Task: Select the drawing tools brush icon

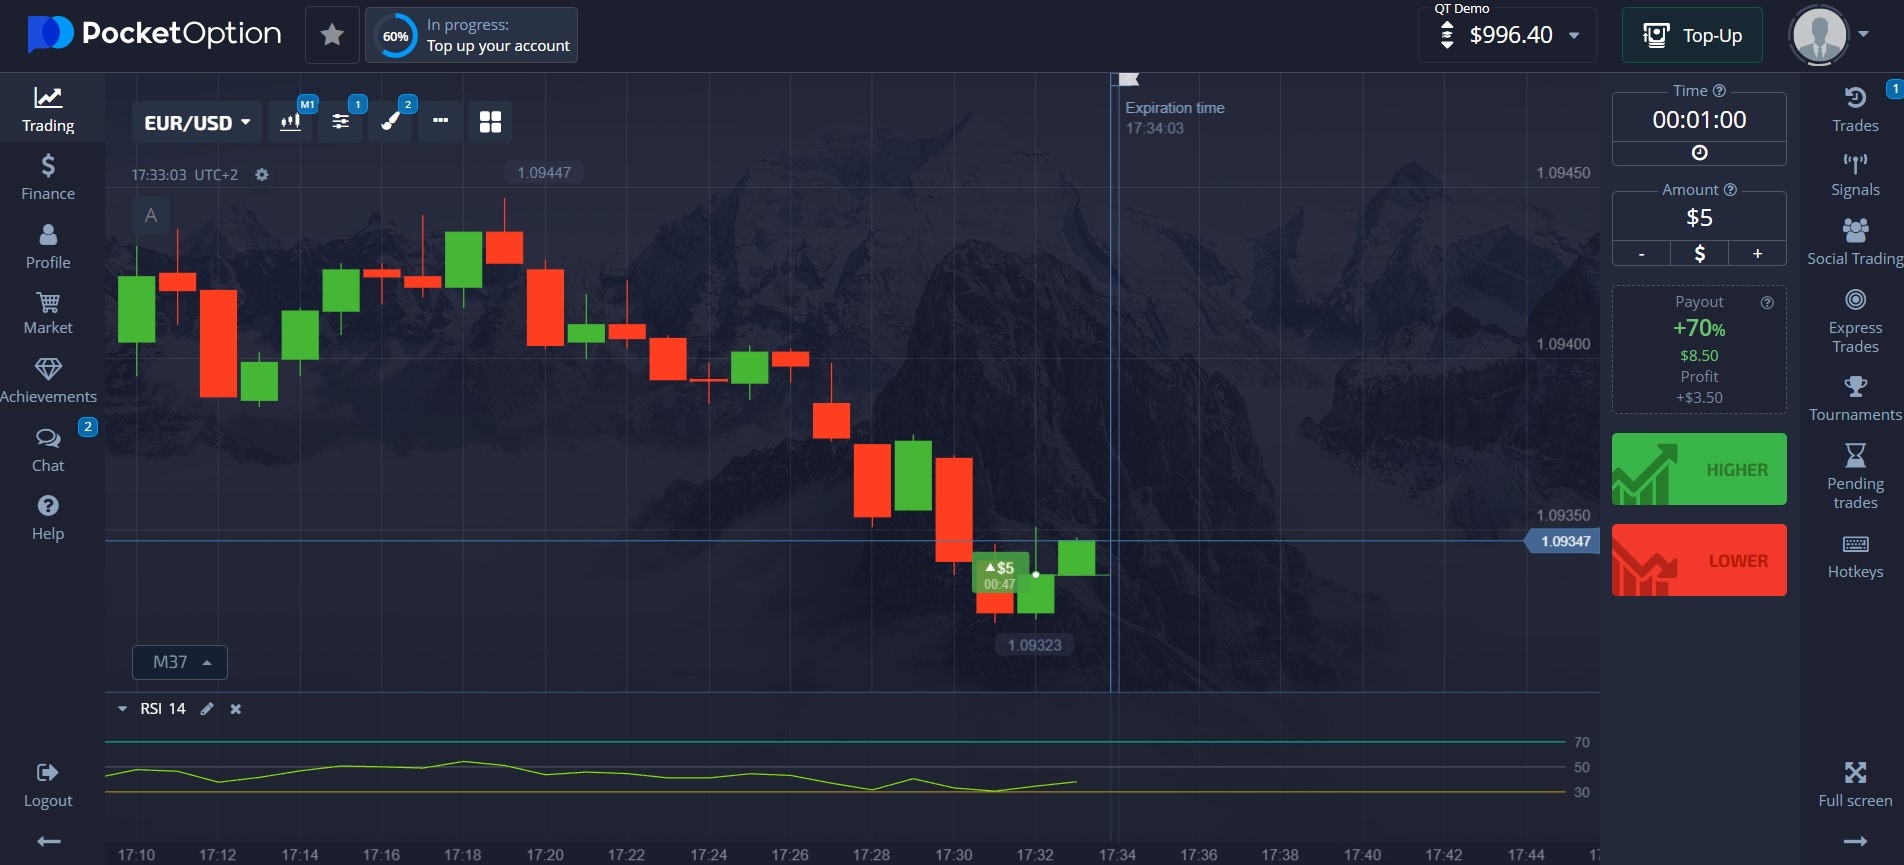Action: (x=391, y=122)
